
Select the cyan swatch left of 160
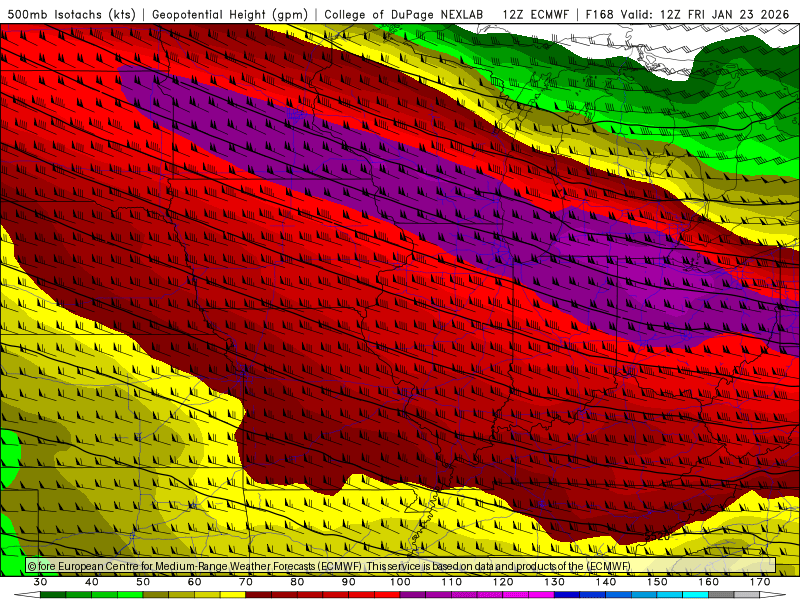click(695, 595)
